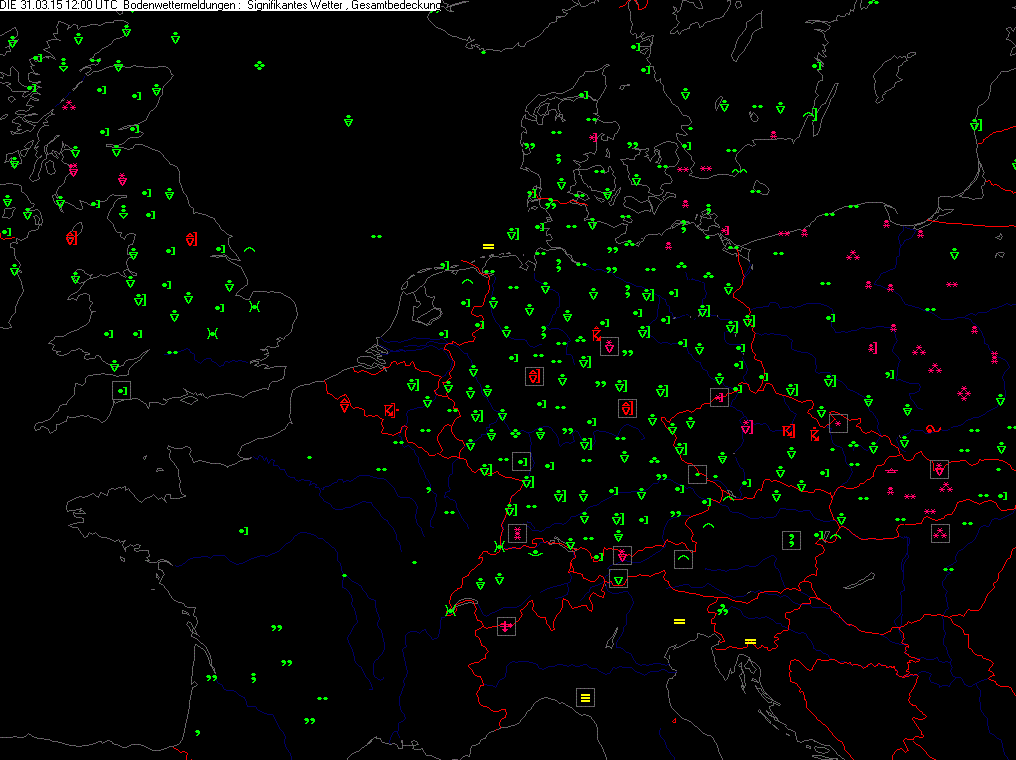Click the boxed pink drifting-snow arrow symbol
This screenshot has height=760, width=1016.
tap(506, 626)
